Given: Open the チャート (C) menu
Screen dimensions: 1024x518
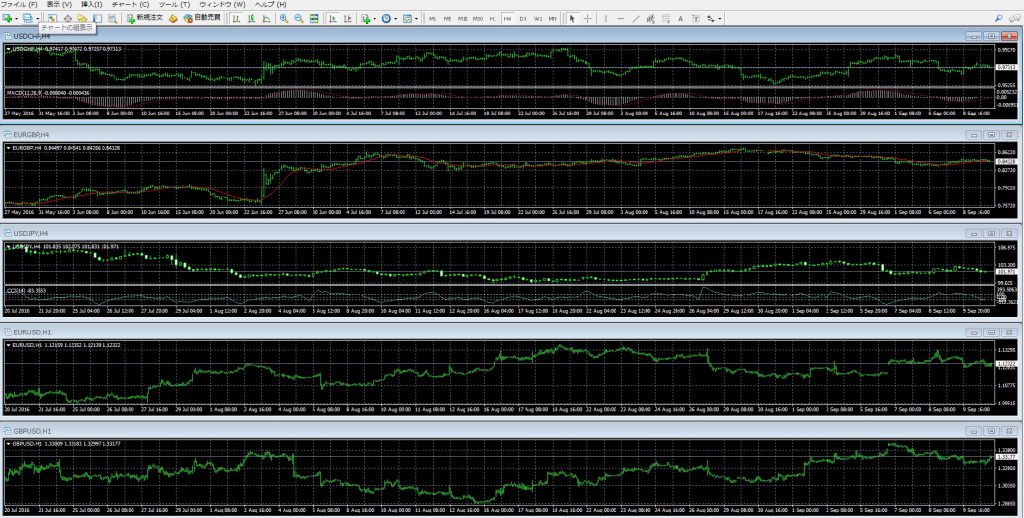Looking at the screenshot, I should pyautogui.click(x=131, y=4).
